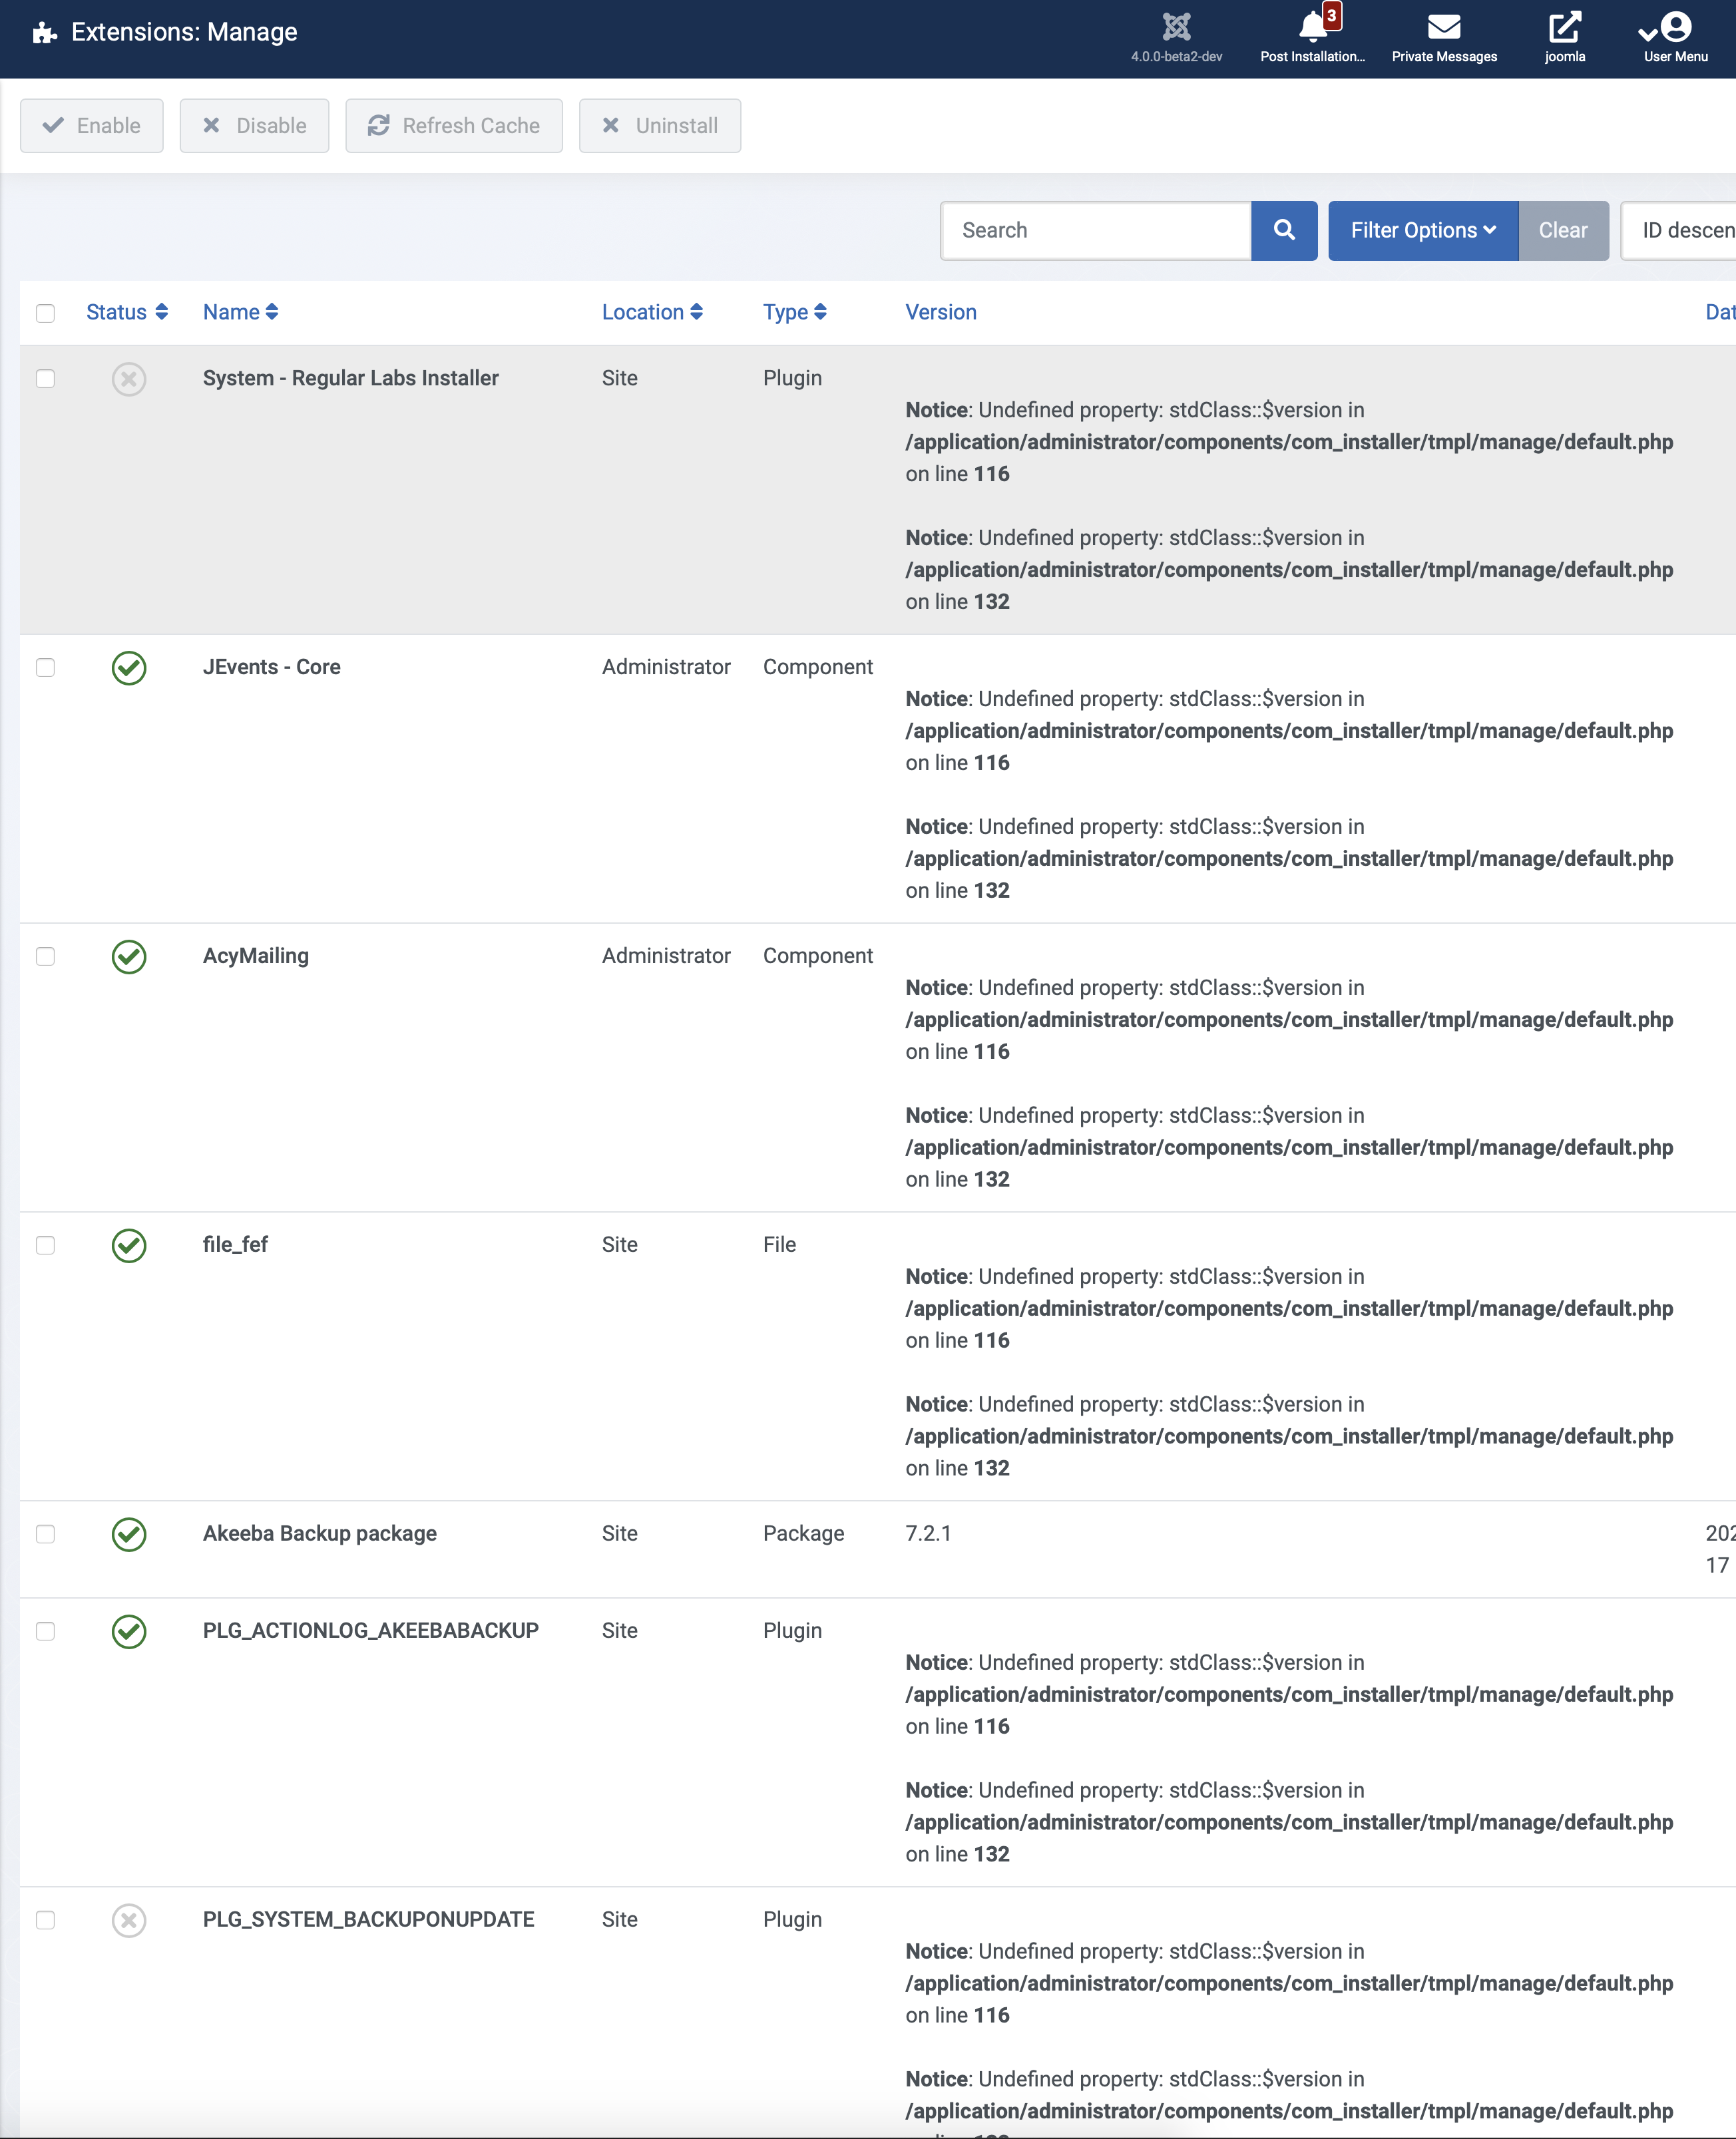Check the file_fef row checkbox
Viewport: 1736px width, 2139px height.
pos(45,1246)
